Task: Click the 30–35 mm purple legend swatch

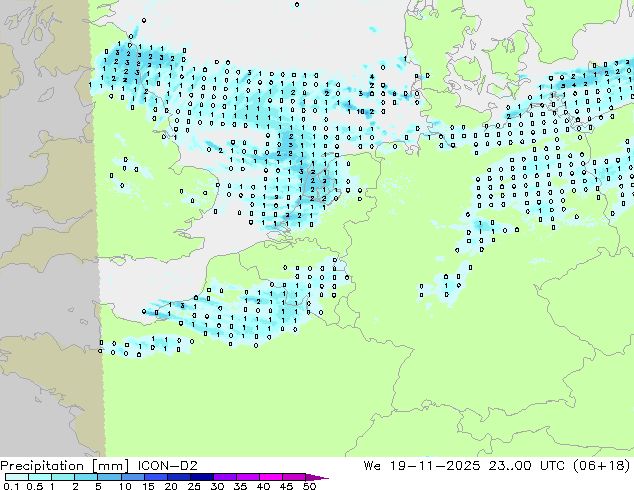Action: [x=224, y=477]
